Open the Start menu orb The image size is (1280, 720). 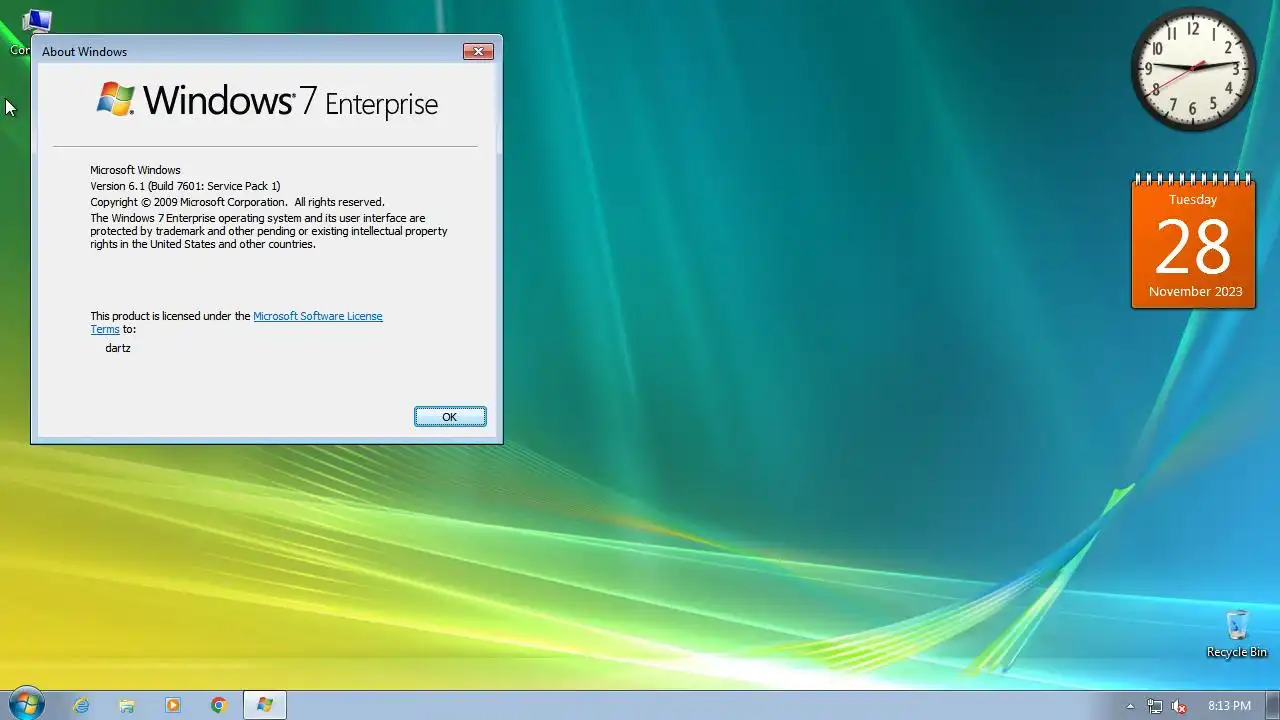point(25,704)
